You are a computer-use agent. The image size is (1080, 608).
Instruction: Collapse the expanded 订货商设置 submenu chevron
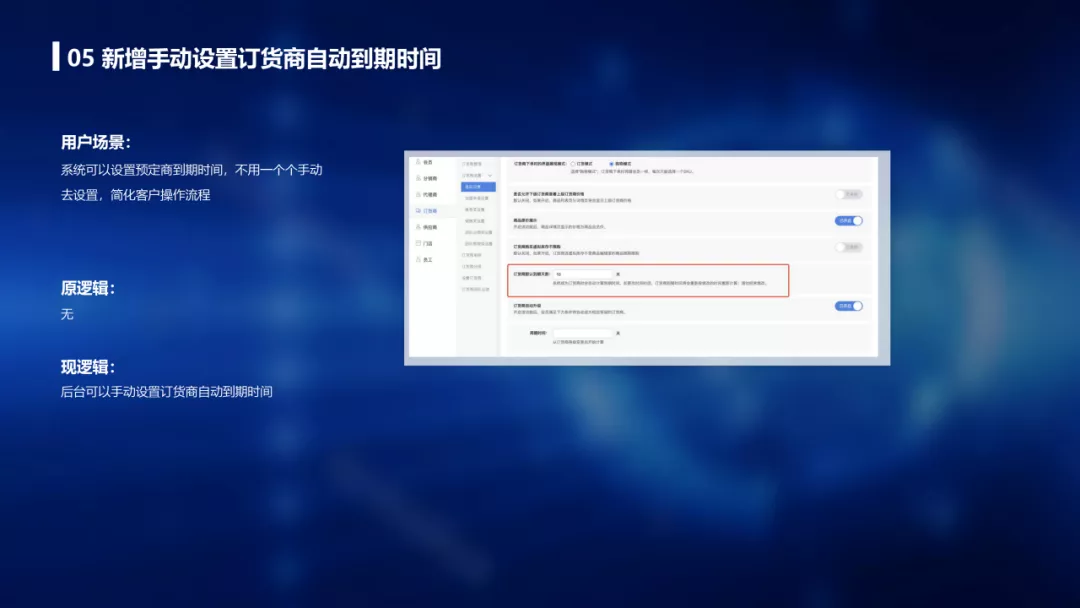coord(490,176)
